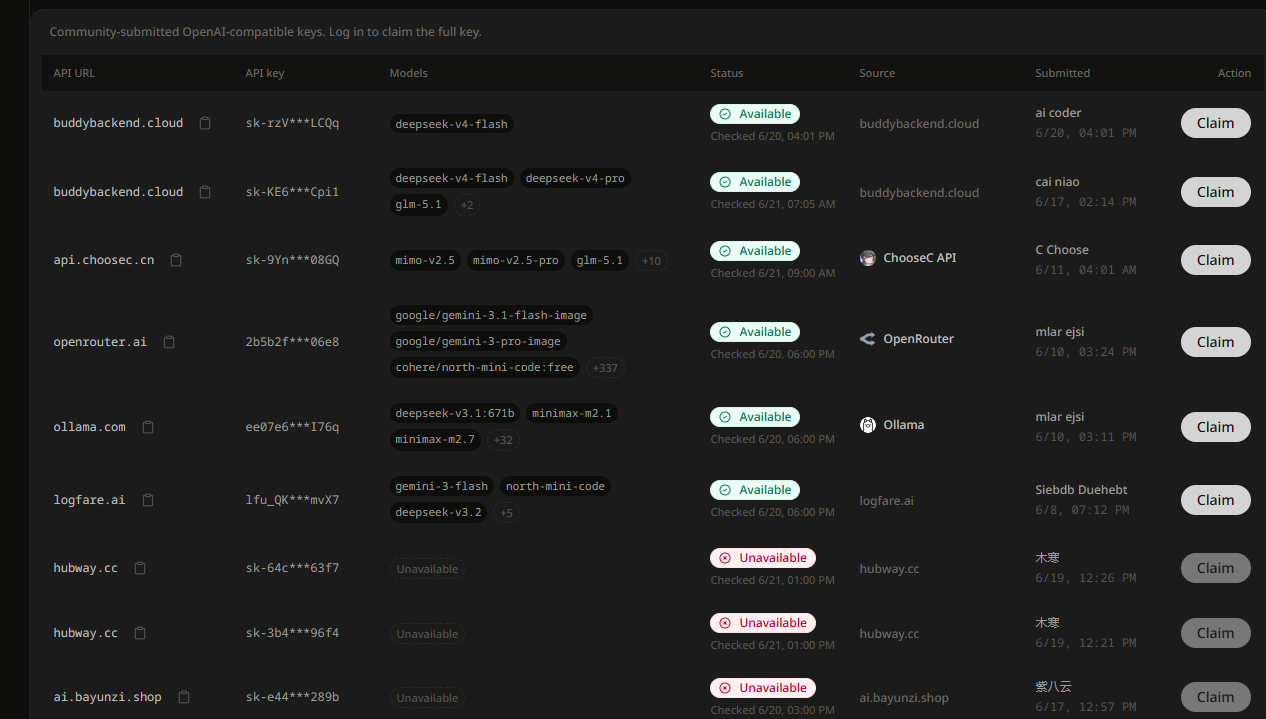Viewport: 1266px width, 719px height.
Task: Click the glm-5.1 tag in api.choosec.cn row
Action: point(600,260)
